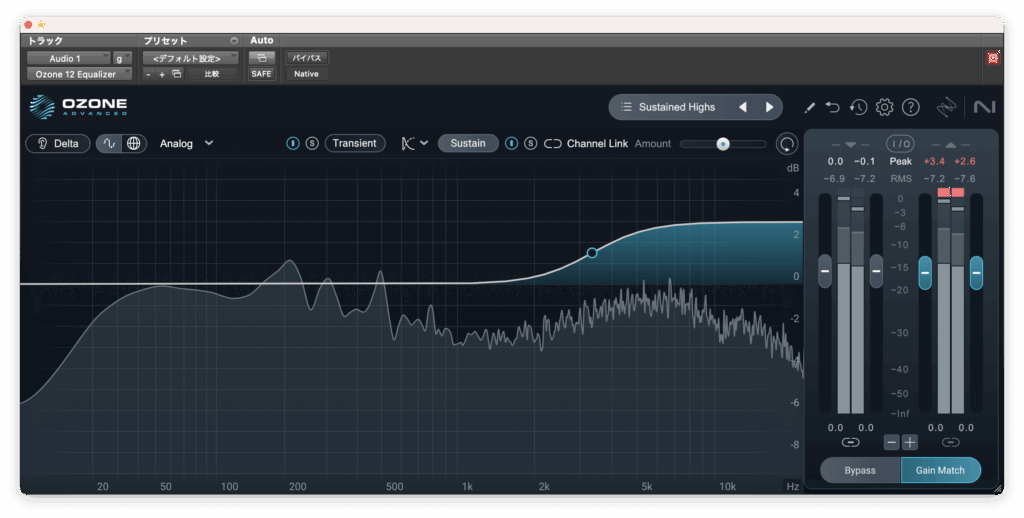Open the undo history clock icon
This screenshot has width=1024, height=518.
point(858,107)
